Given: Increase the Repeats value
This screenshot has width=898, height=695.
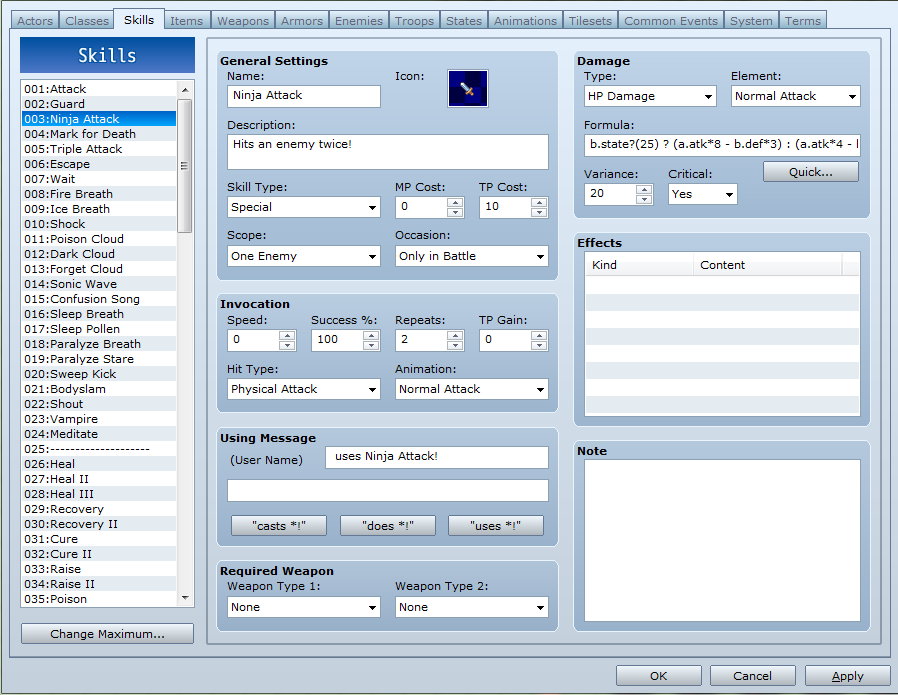Looking at the screenshot, I should [x=455, y=335].
